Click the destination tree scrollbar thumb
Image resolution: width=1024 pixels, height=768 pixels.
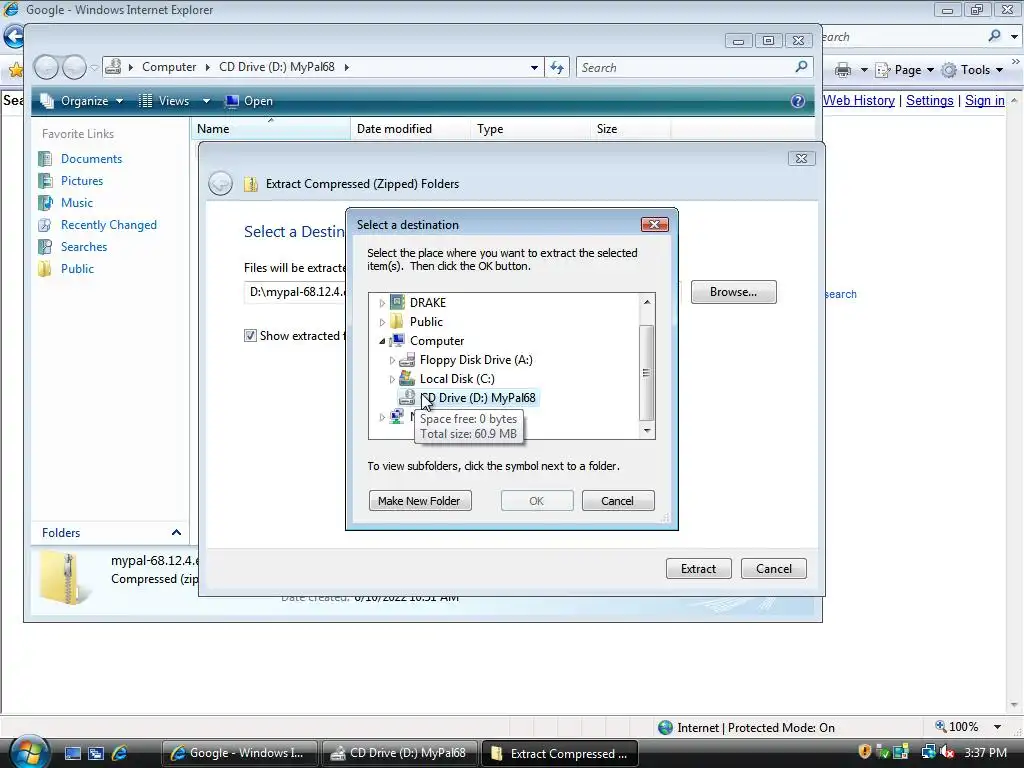pos(647,372)
